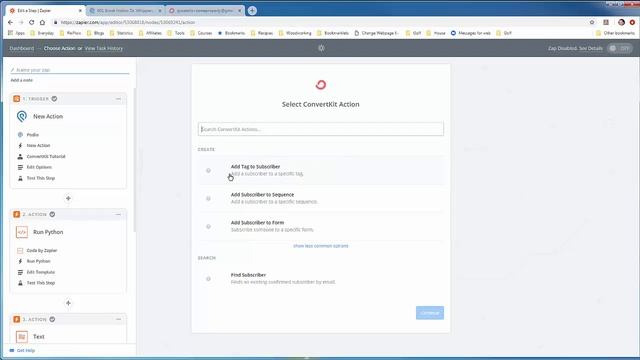Click the browser address bar URL
The image size is (640, 360).
(x=128, y=22)
